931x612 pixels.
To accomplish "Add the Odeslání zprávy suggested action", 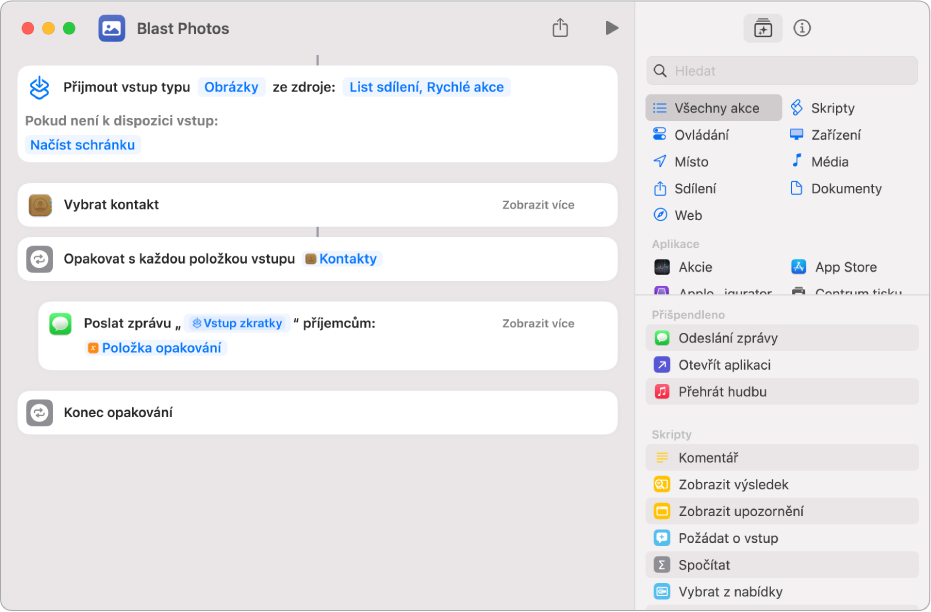I will coord(727,338).
